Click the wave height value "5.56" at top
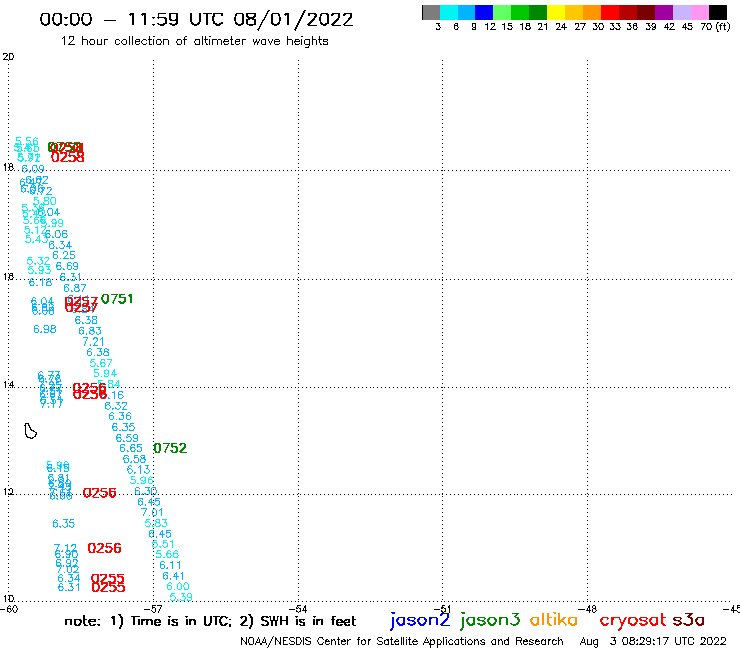The image size is (740, 650). point(26,141)
